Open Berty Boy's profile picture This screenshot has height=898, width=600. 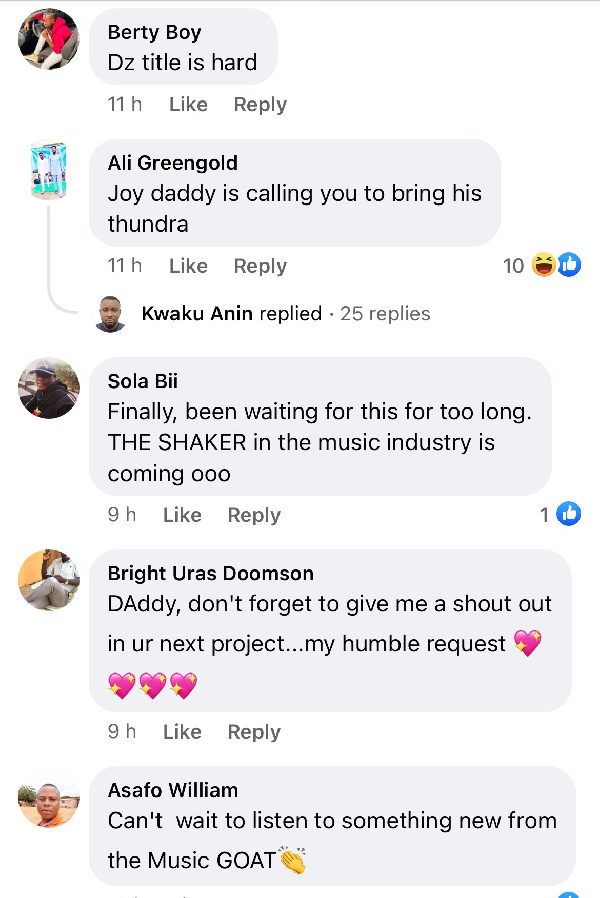tap(49, 39)
